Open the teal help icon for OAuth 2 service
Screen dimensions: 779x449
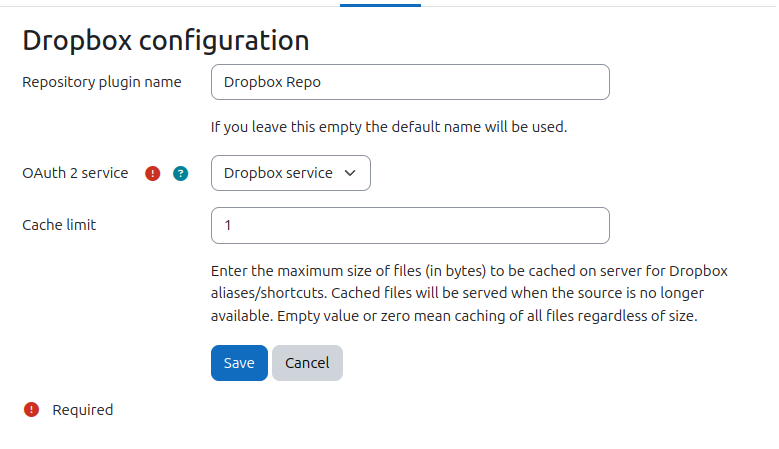click(180, 173)
